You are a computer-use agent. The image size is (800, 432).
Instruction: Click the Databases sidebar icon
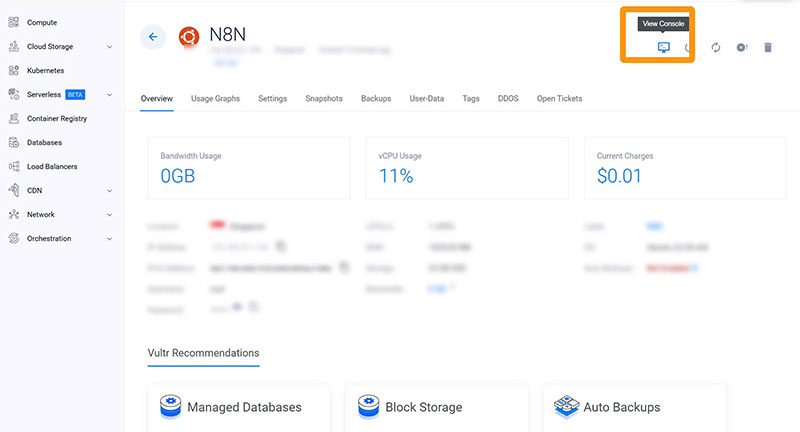[x=14, y=143]
